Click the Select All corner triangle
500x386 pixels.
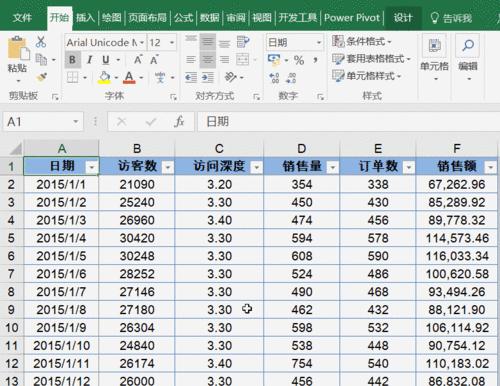pos(15,149)
